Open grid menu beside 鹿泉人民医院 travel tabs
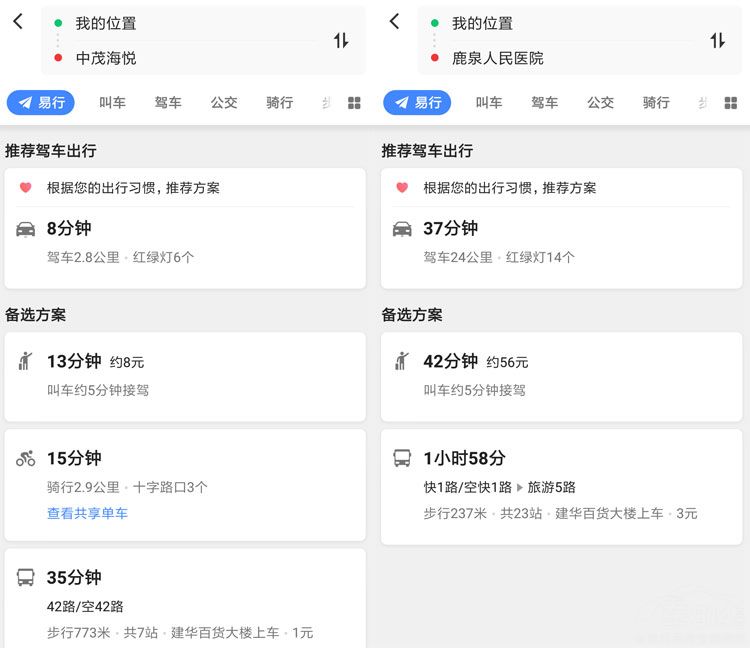Image resolution: width=750 pixels, height=650 pixels. (x=730, y=103)
